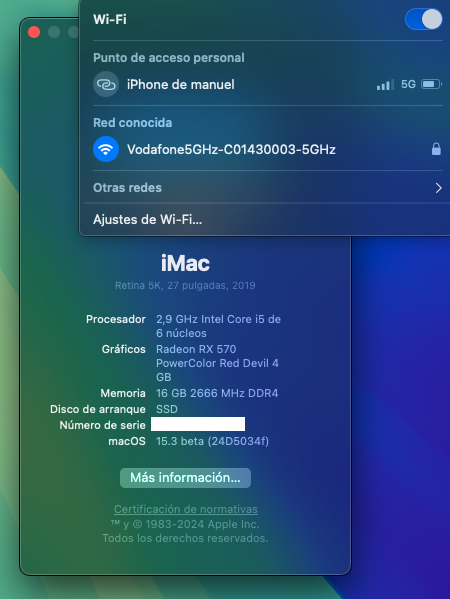
Task: Open Certificación de normativas link
Action: click(x=186, y=509)
